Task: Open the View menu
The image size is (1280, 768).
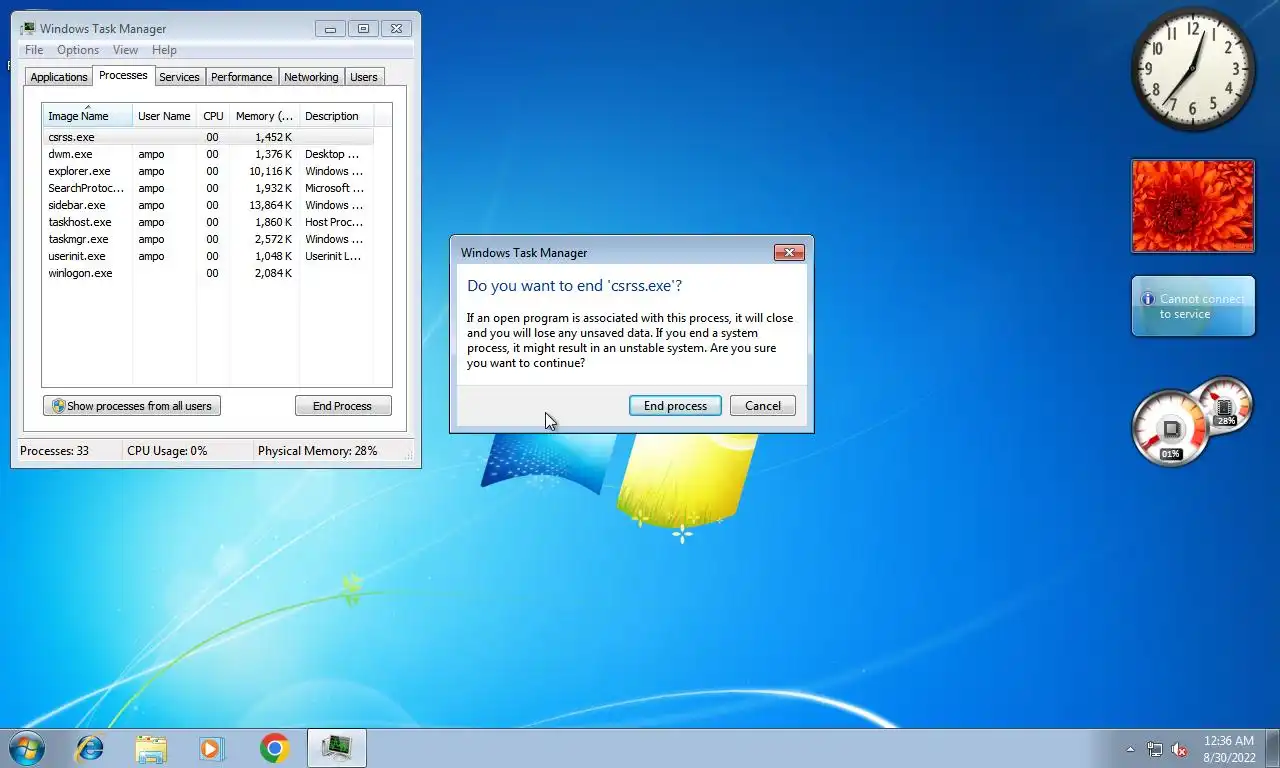Action: click(x=125, y=50)
